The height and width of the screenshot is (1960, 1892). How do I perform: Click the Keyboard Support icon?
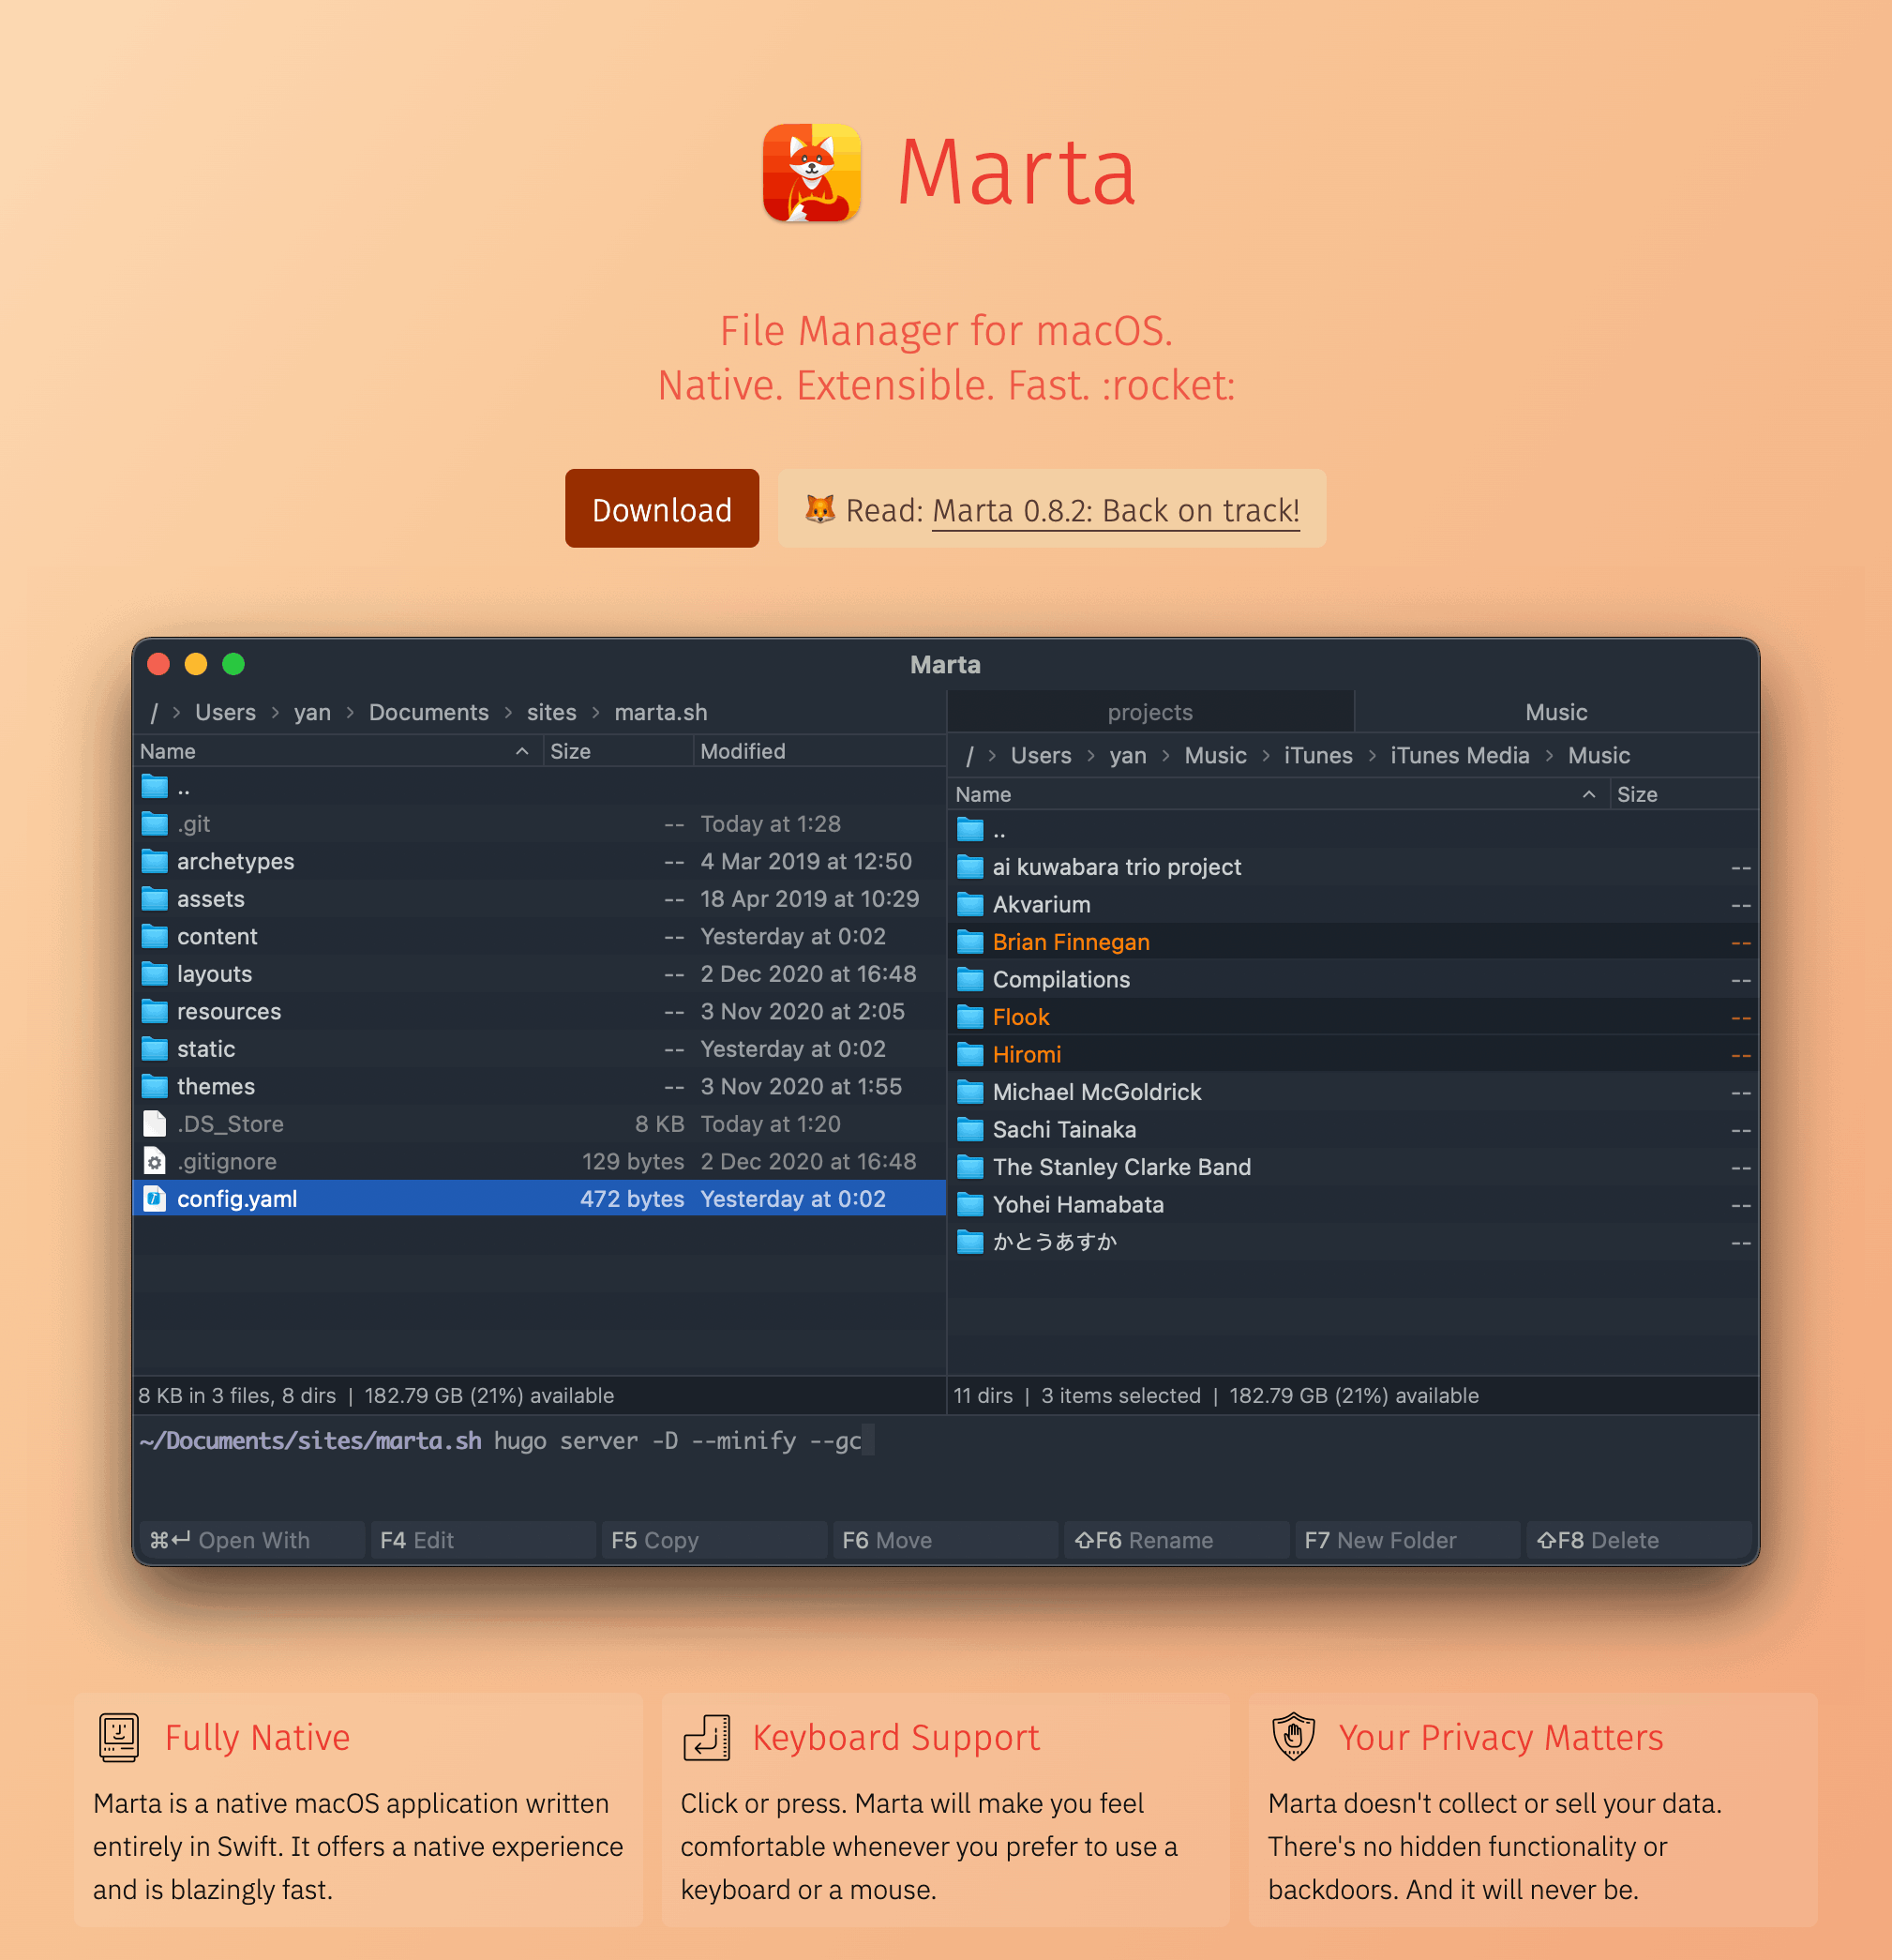point(707,1737)
